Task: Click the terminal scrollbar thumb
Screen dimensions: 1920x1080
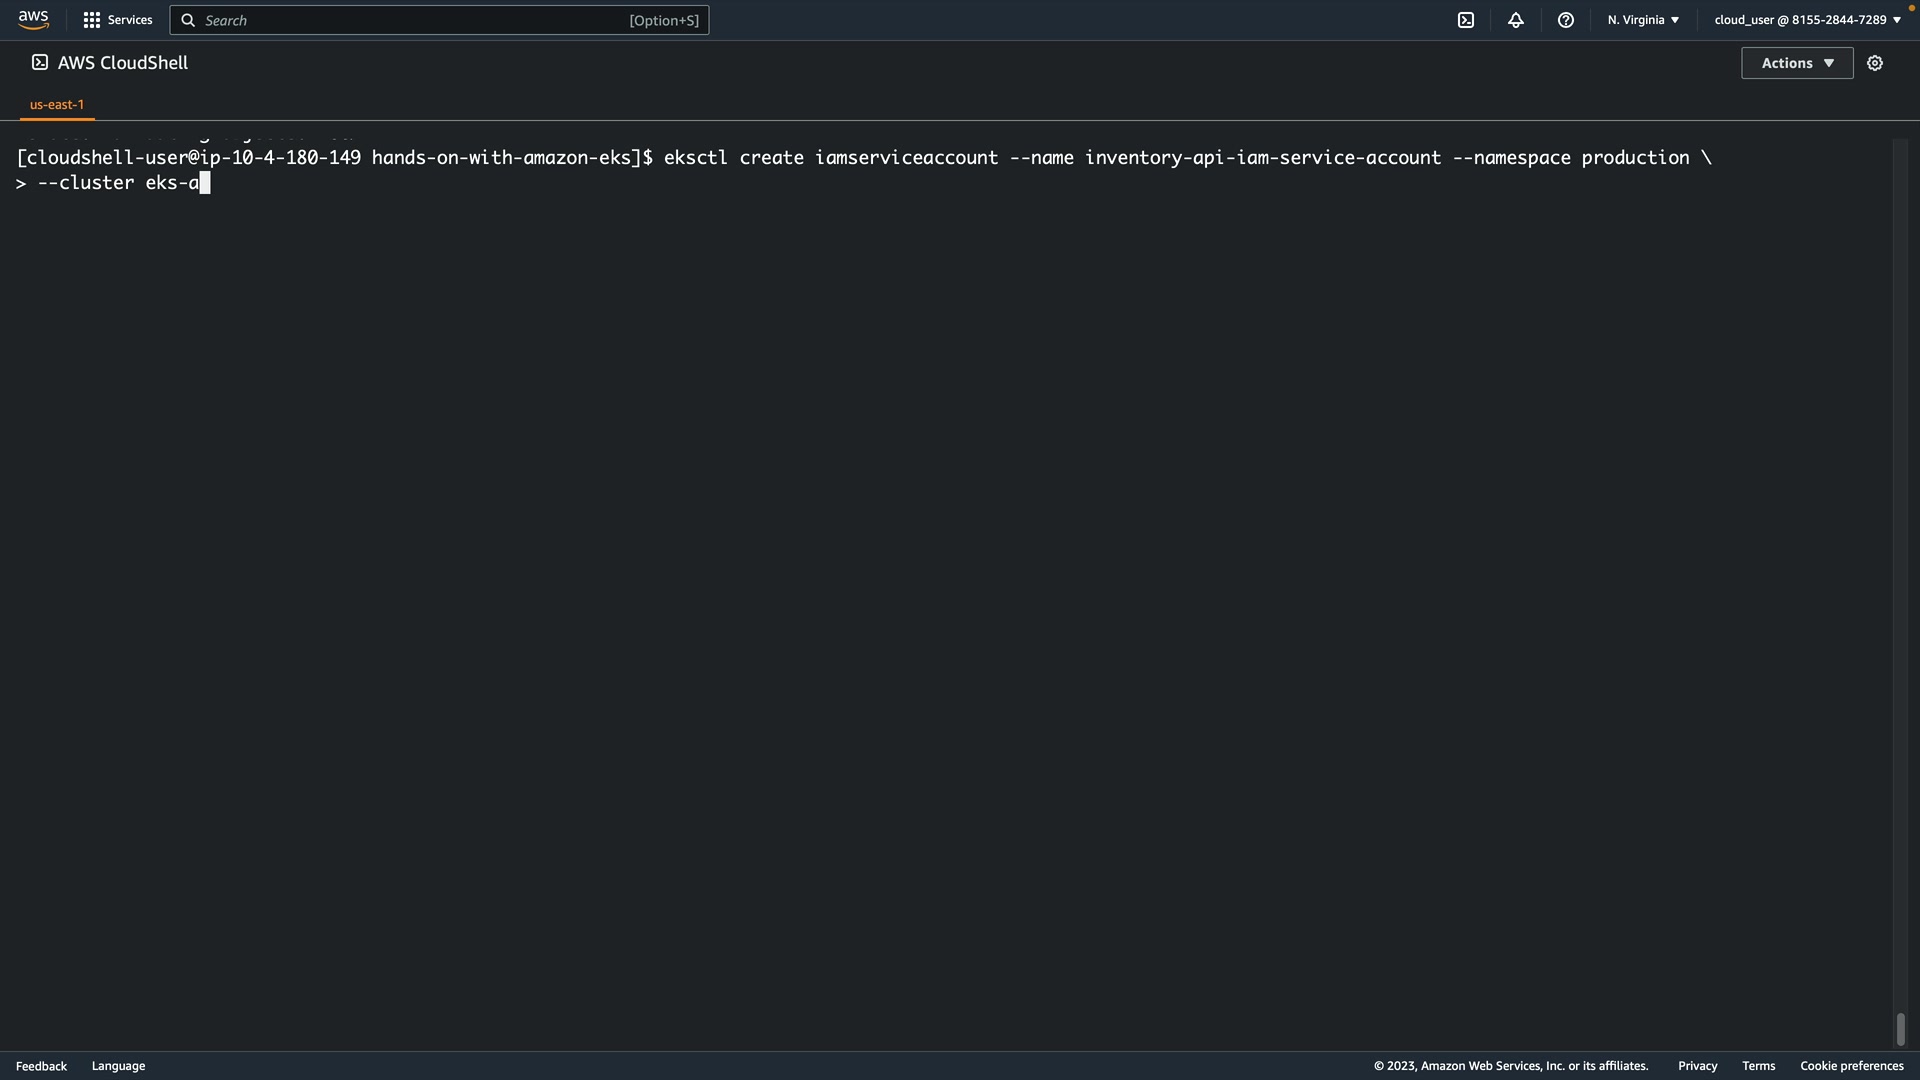Action: click(x=1900, y=1029)
